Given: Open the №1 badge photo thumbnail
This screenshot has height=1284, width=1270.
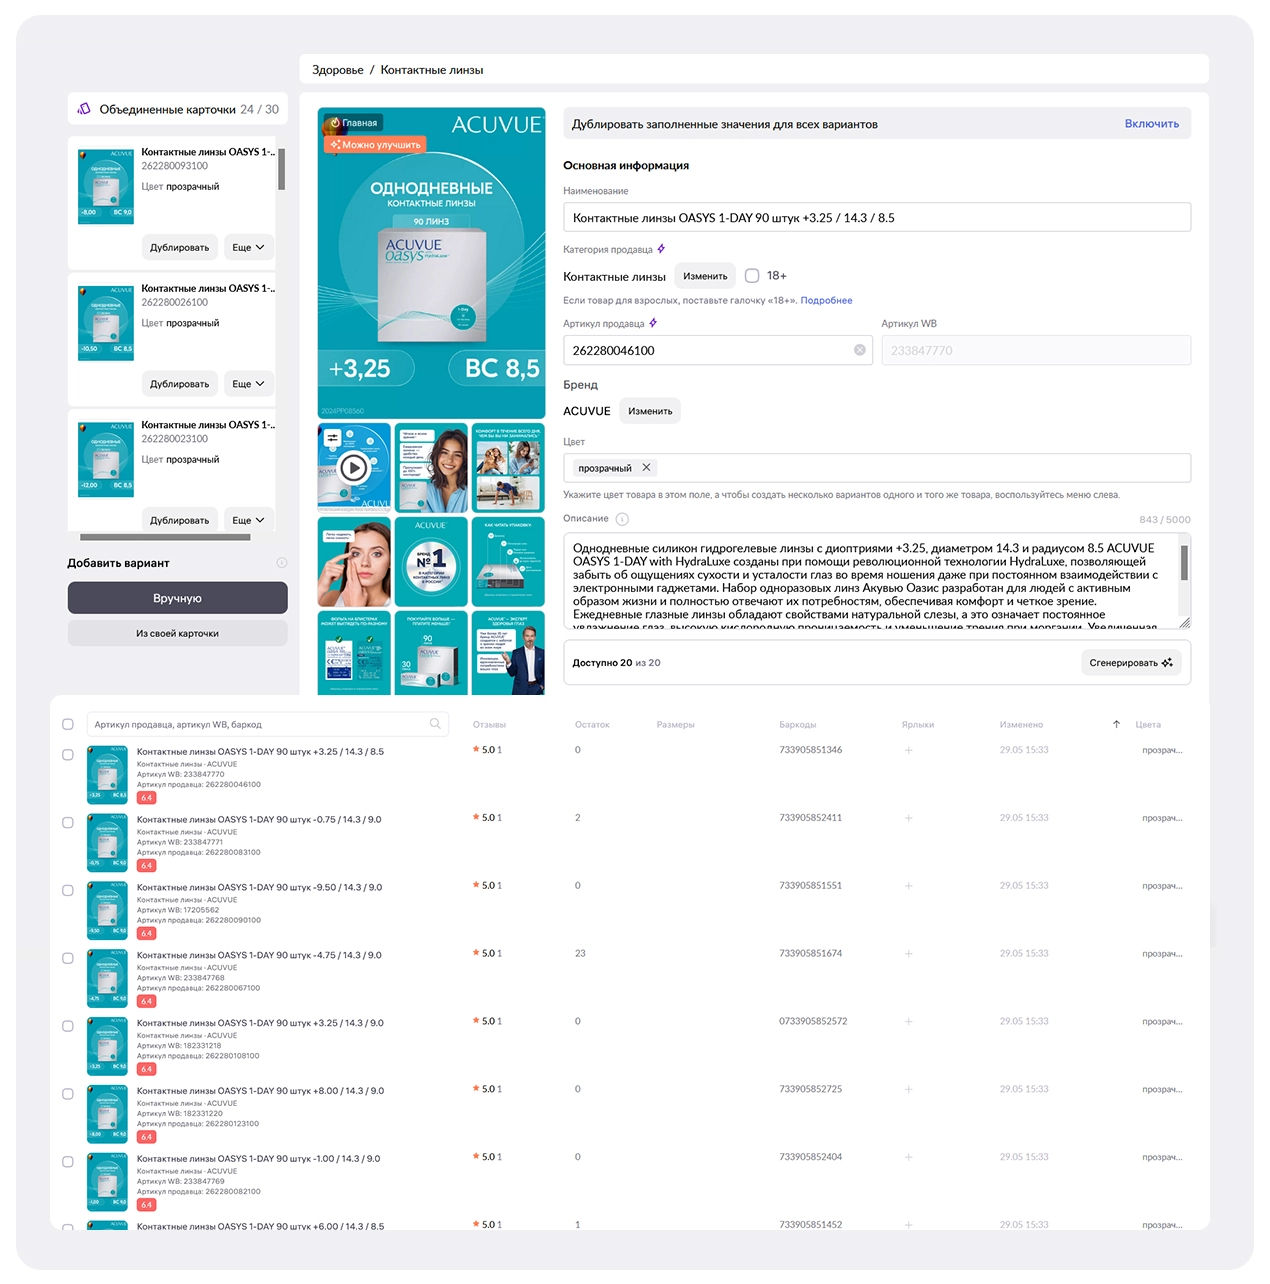Looking at the screenshot, I should click(x=431, y=561).
